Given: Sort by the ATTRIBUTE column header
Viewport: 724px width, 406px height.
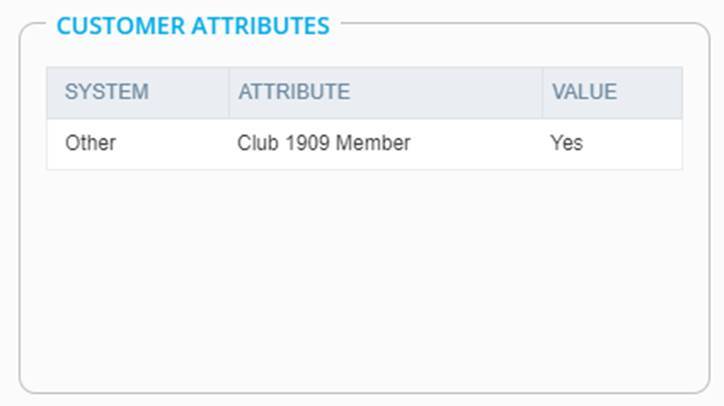Looking at the screenshot, I should (x=294, y=92).
